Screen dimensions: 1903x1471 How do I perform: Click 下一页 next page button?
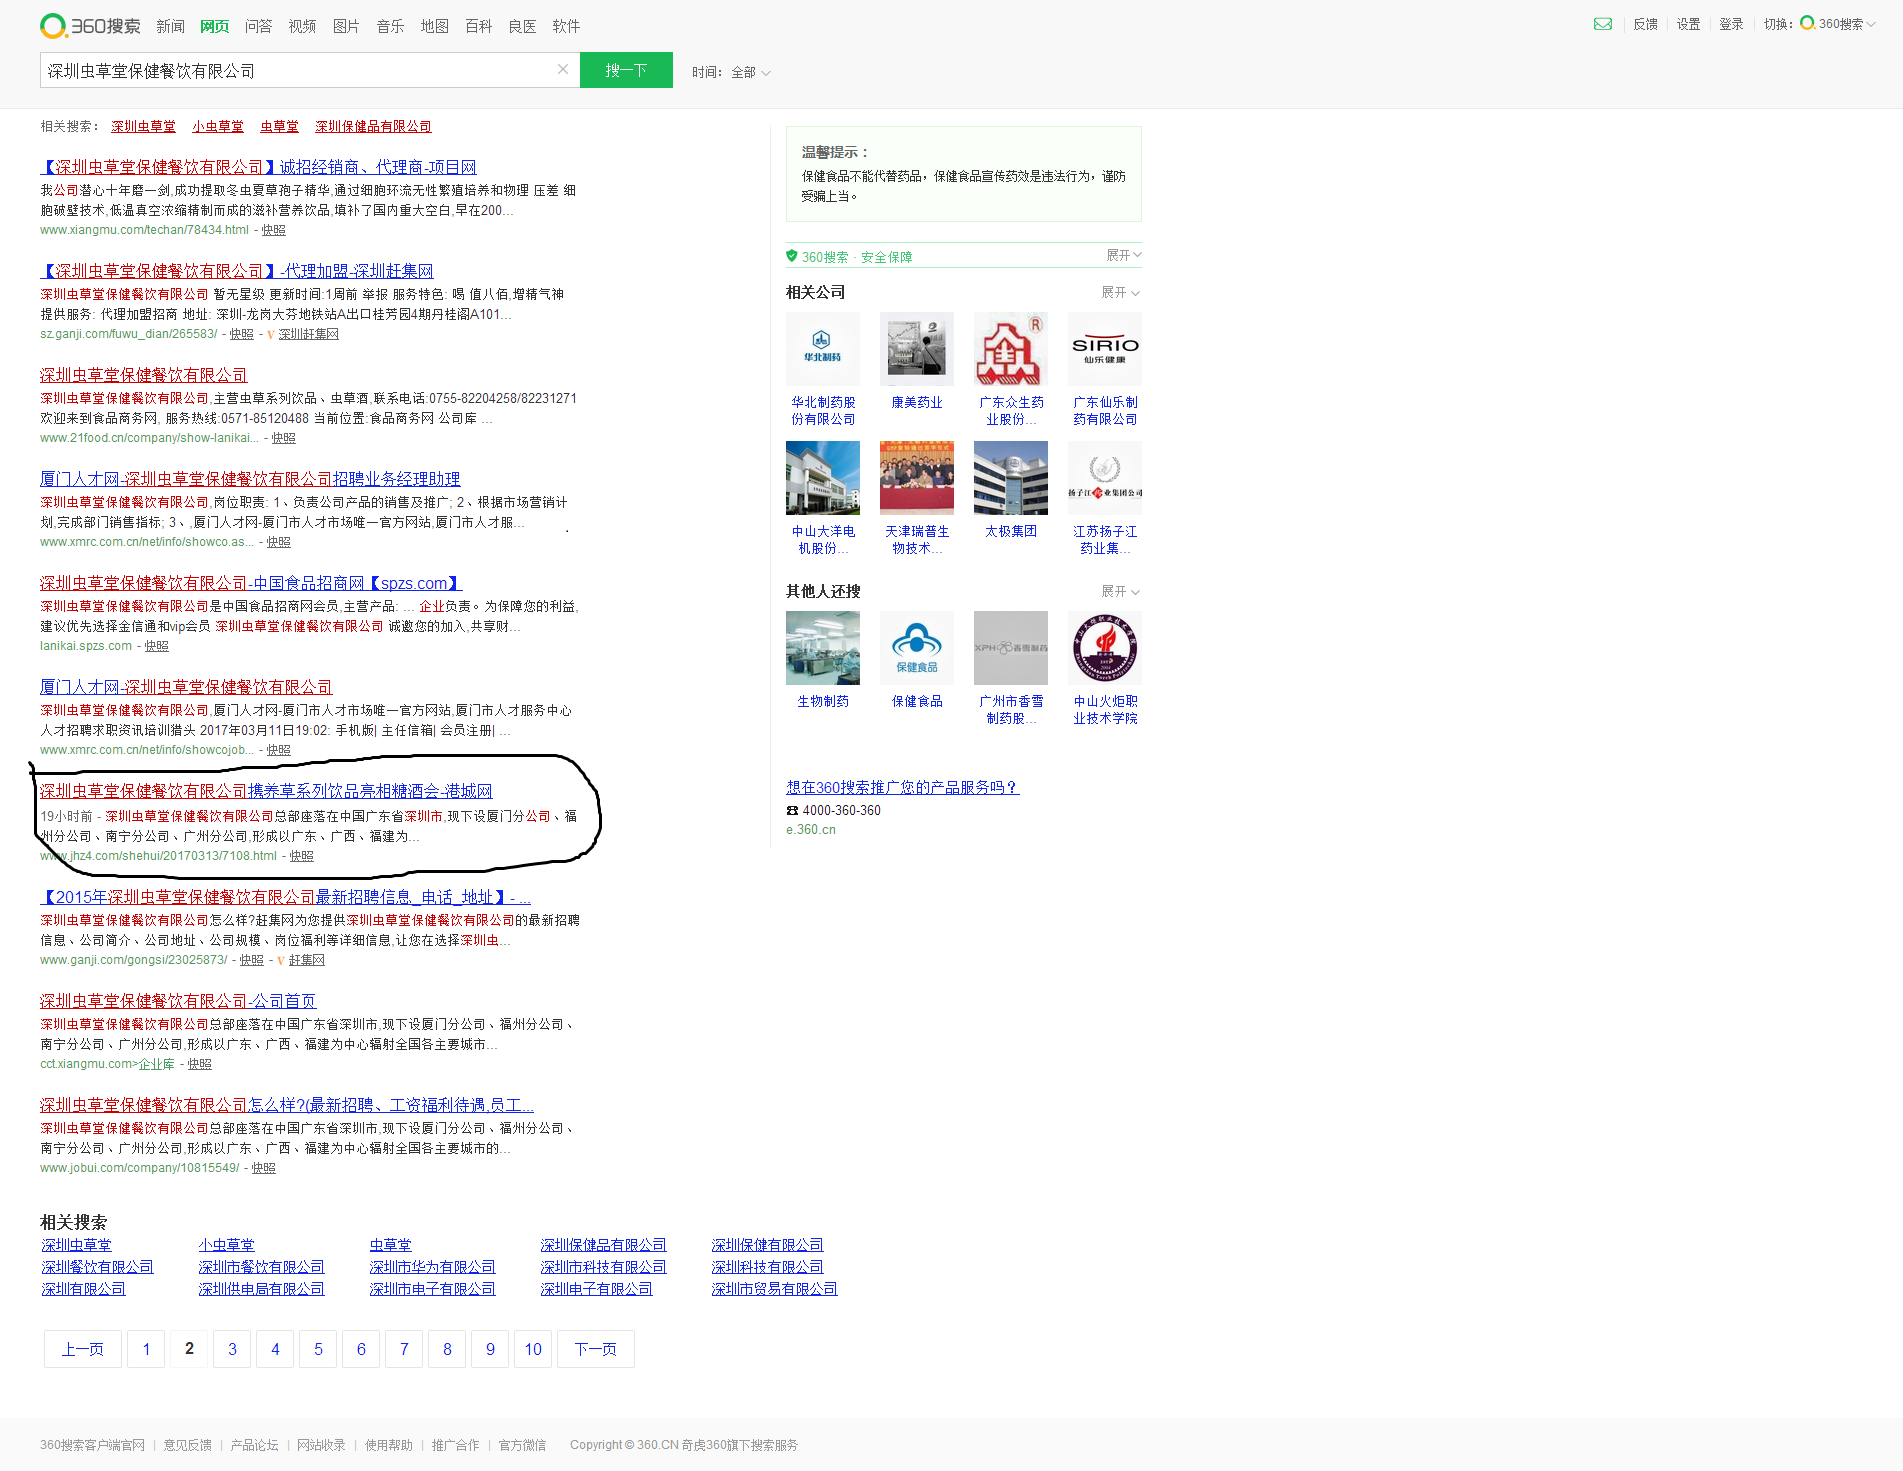pos(595,1349)
